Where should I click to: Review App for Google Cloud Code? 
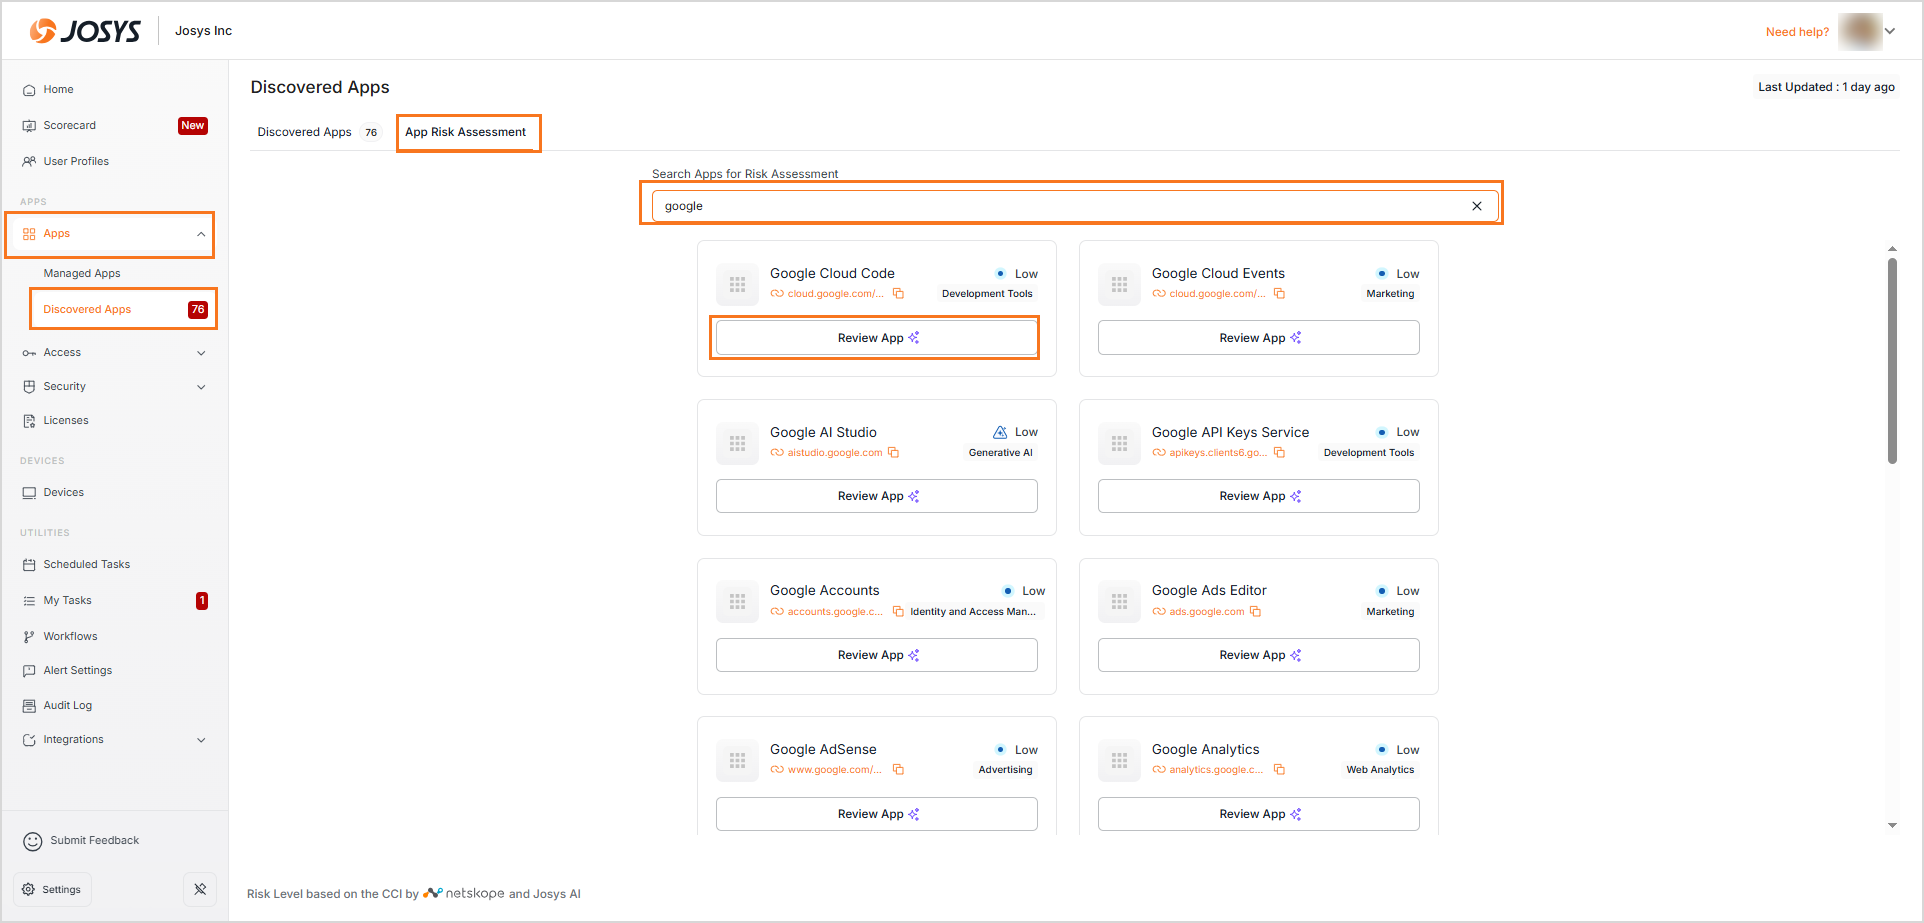pos(876,338)
